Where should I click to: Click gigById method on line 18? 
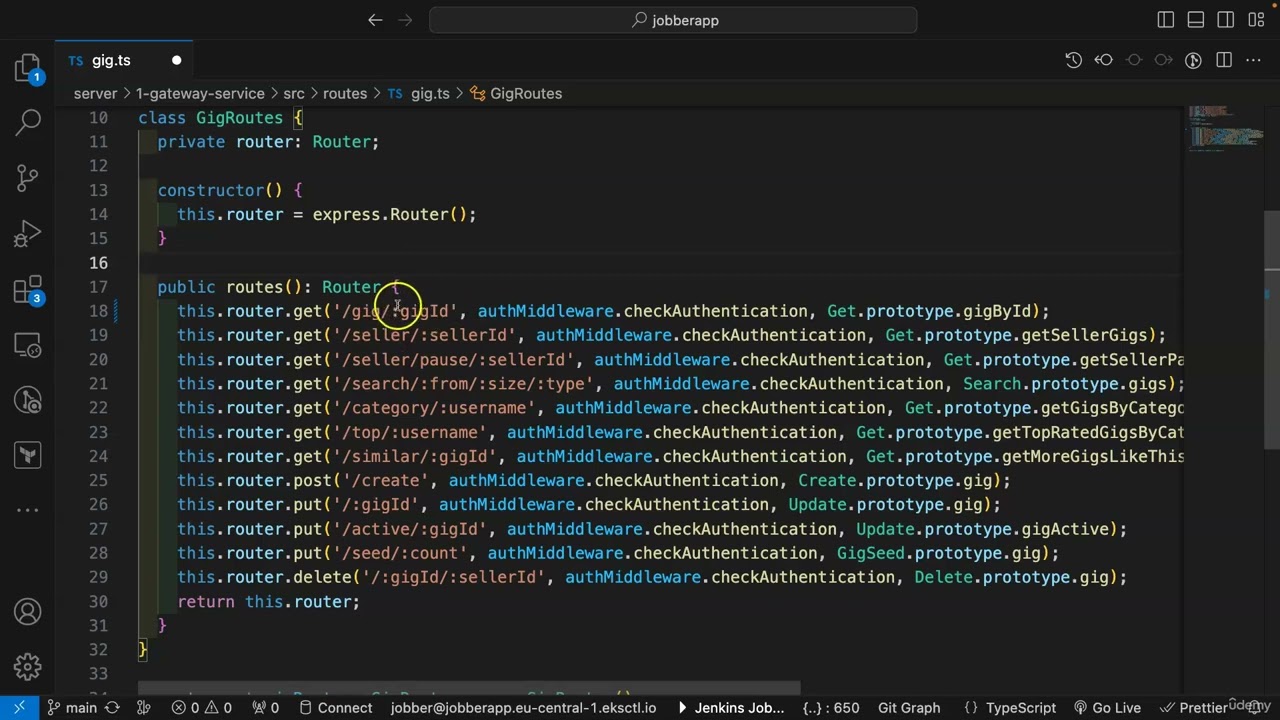(997, 311)
